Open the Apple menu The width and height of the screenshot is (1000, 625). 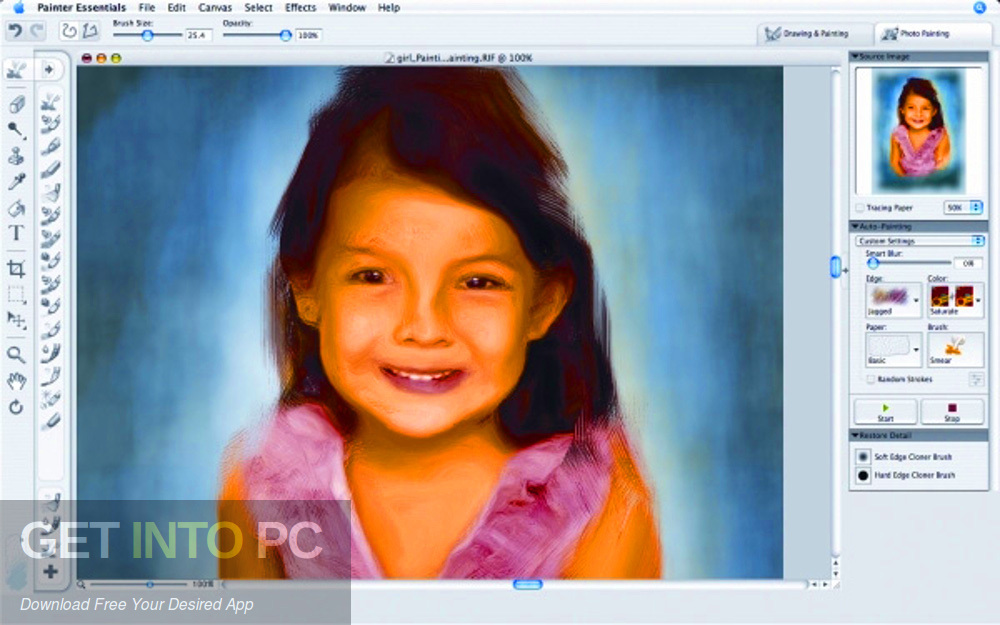pos(18,8)
